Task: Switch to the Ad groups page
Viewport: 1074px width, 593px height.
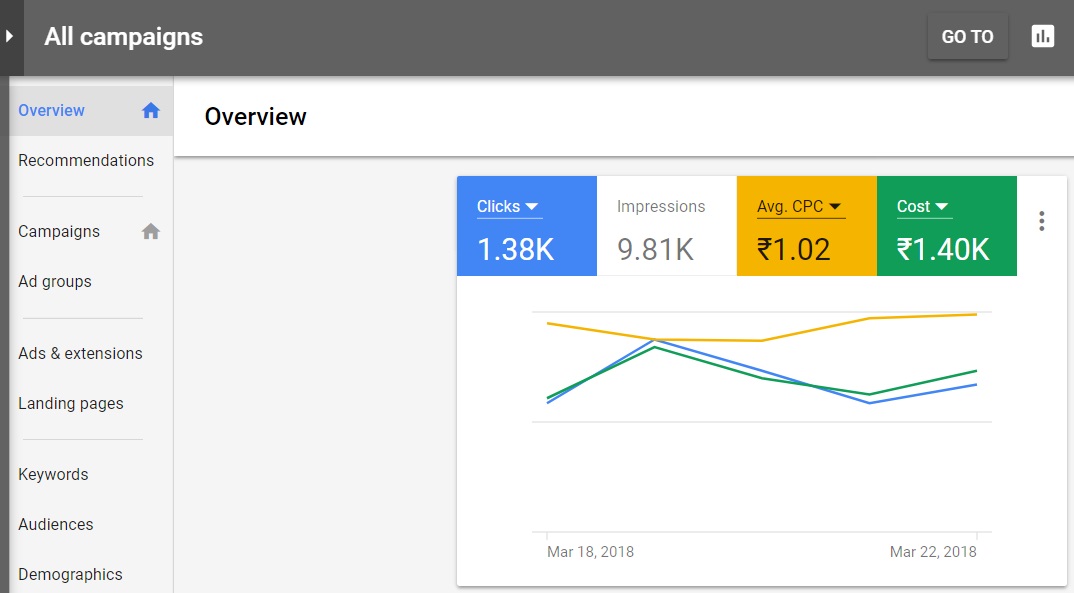Action: tap(54, 281)
